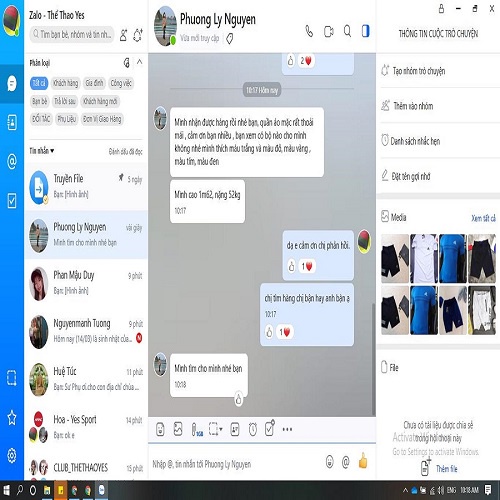
Task: Select the Khách hàng category tag
Action: tap(66, 83)
